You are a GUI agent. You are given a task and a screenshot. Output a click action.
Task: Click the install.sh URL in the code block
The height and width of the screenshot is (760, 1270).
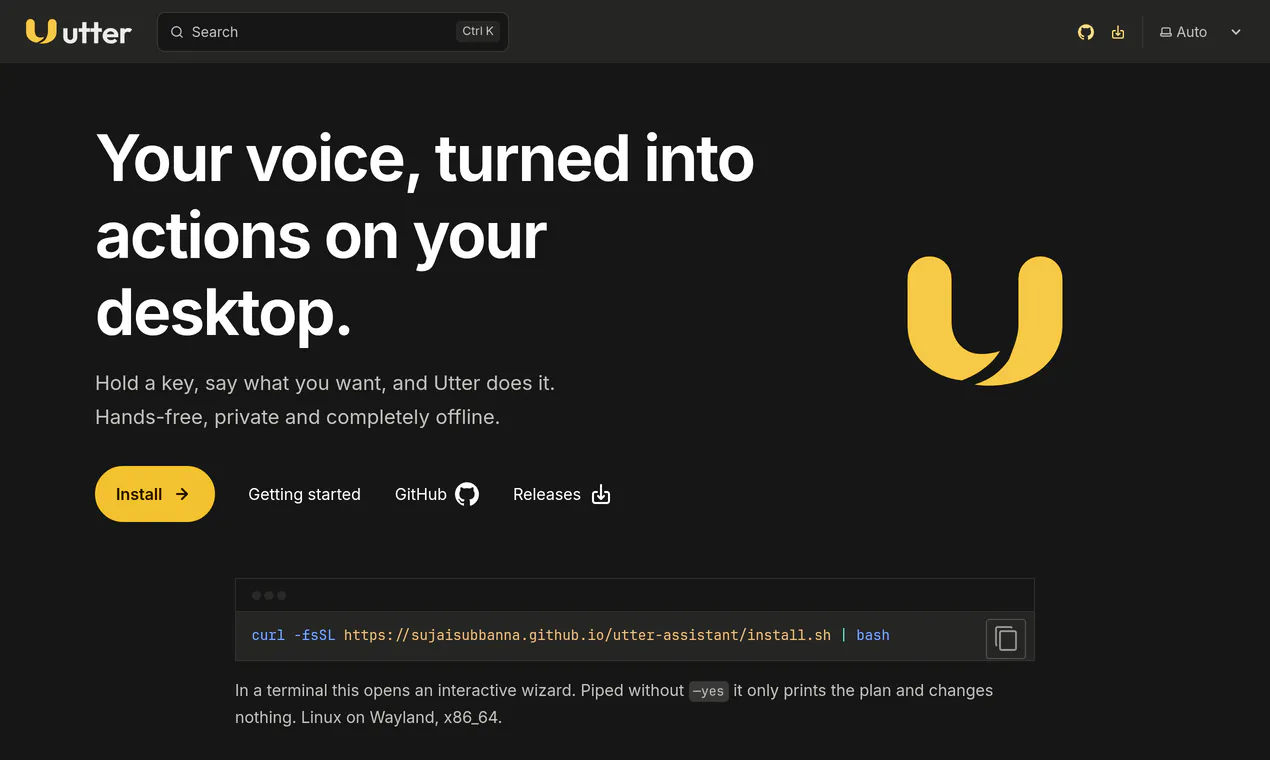pyautogui.click(x=587, y=635)
